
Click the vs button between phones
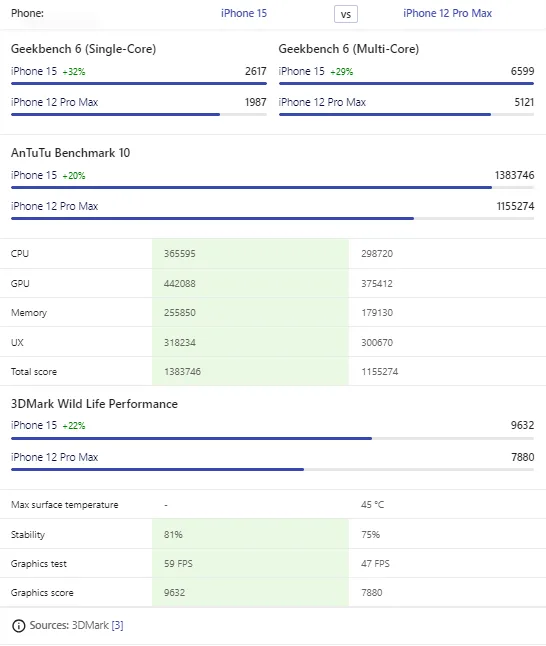(346, 14)
